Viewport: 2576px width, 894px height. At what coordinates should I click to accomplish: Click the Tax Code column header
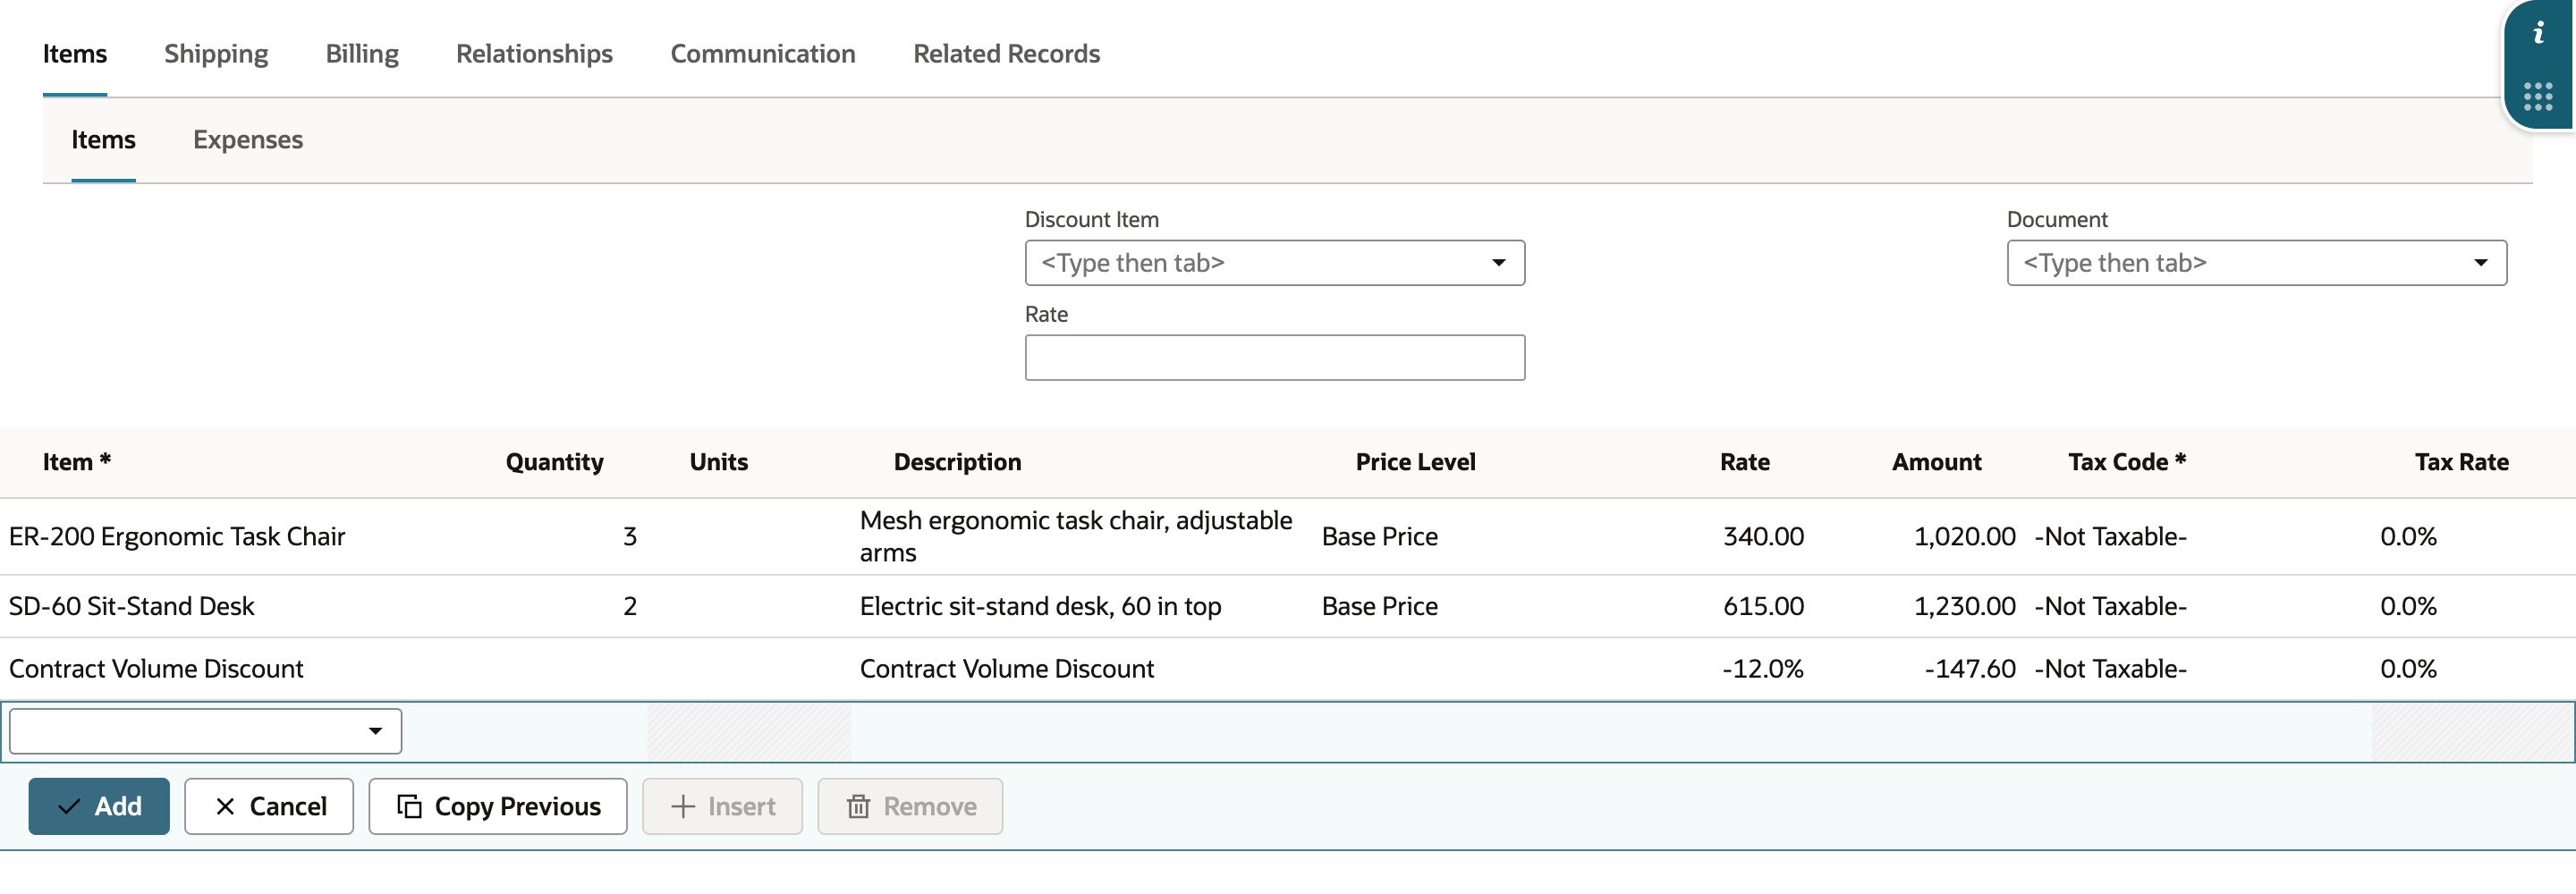(x=2127, y=462)
